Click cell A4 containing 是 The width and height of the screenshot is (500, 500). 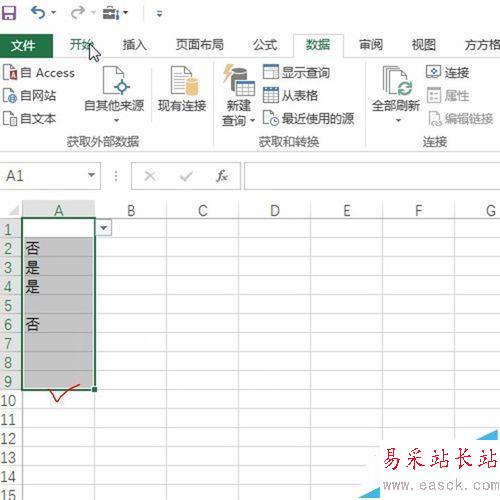click(58, 285)
